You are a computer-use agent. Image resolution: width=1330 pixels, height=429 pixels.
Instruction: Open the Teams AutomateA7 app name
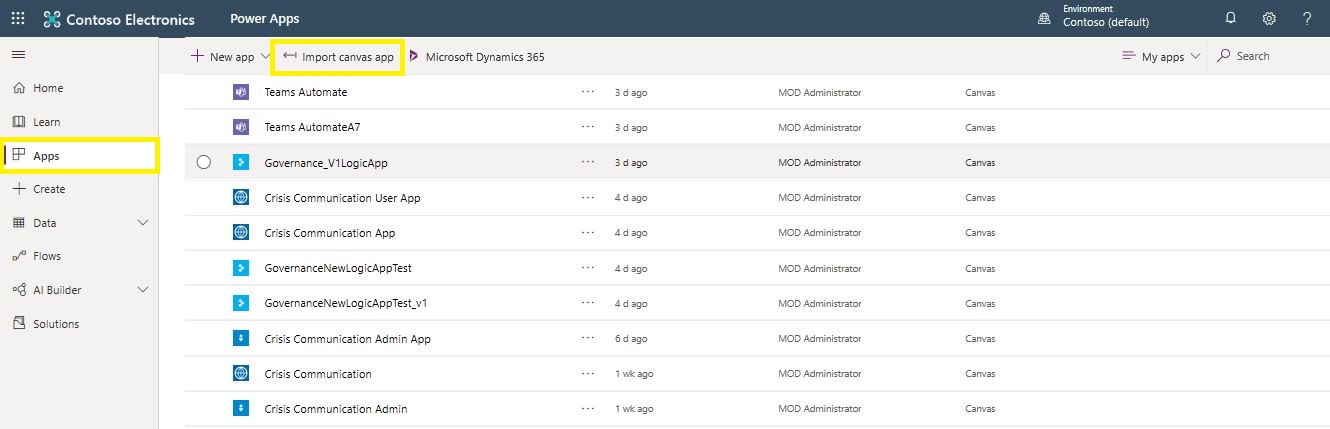point(312,127)
